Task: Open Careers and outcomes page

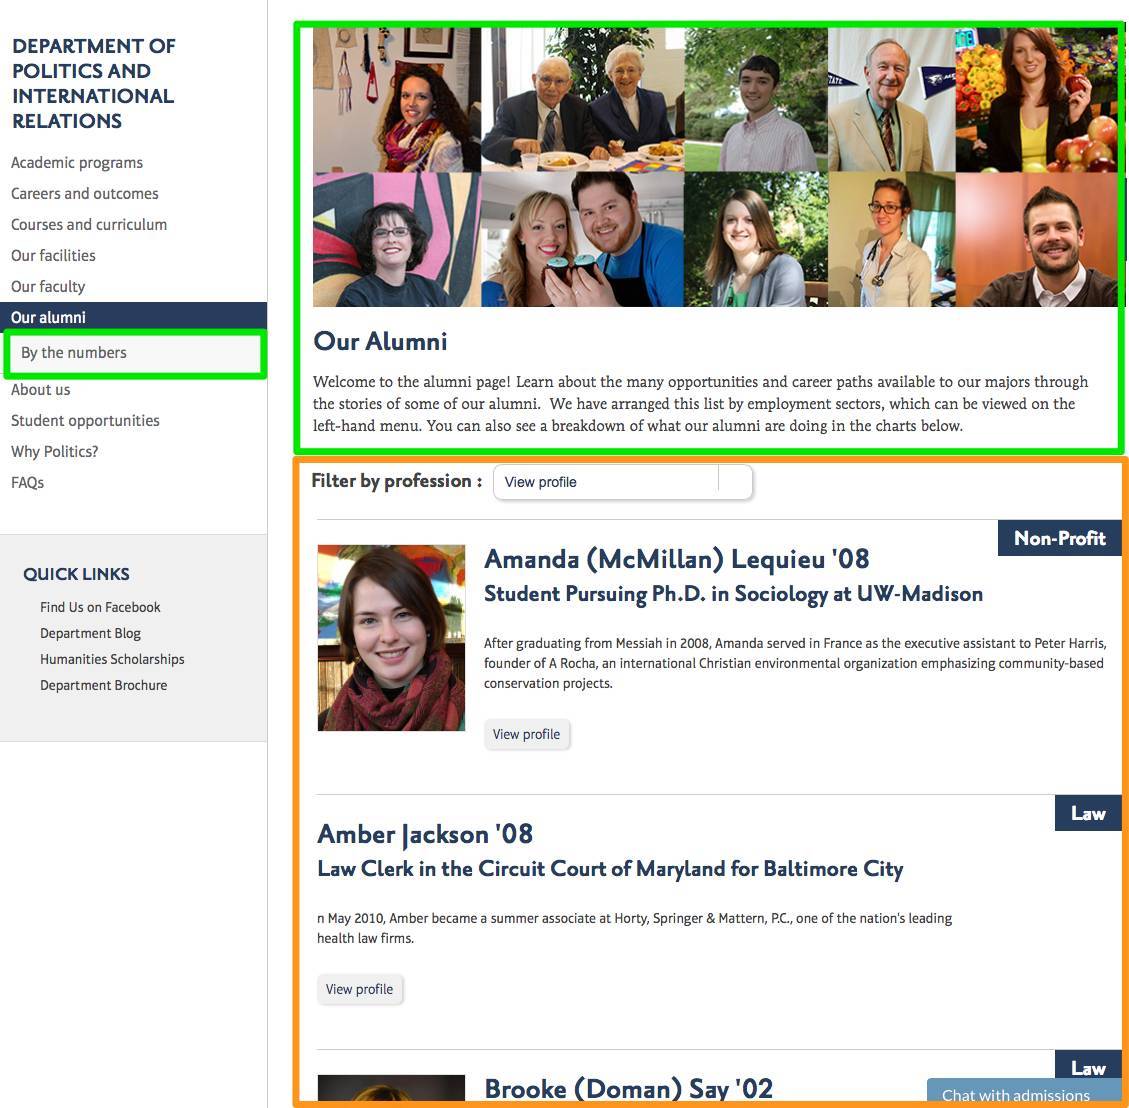Action: tap(84, 194)
